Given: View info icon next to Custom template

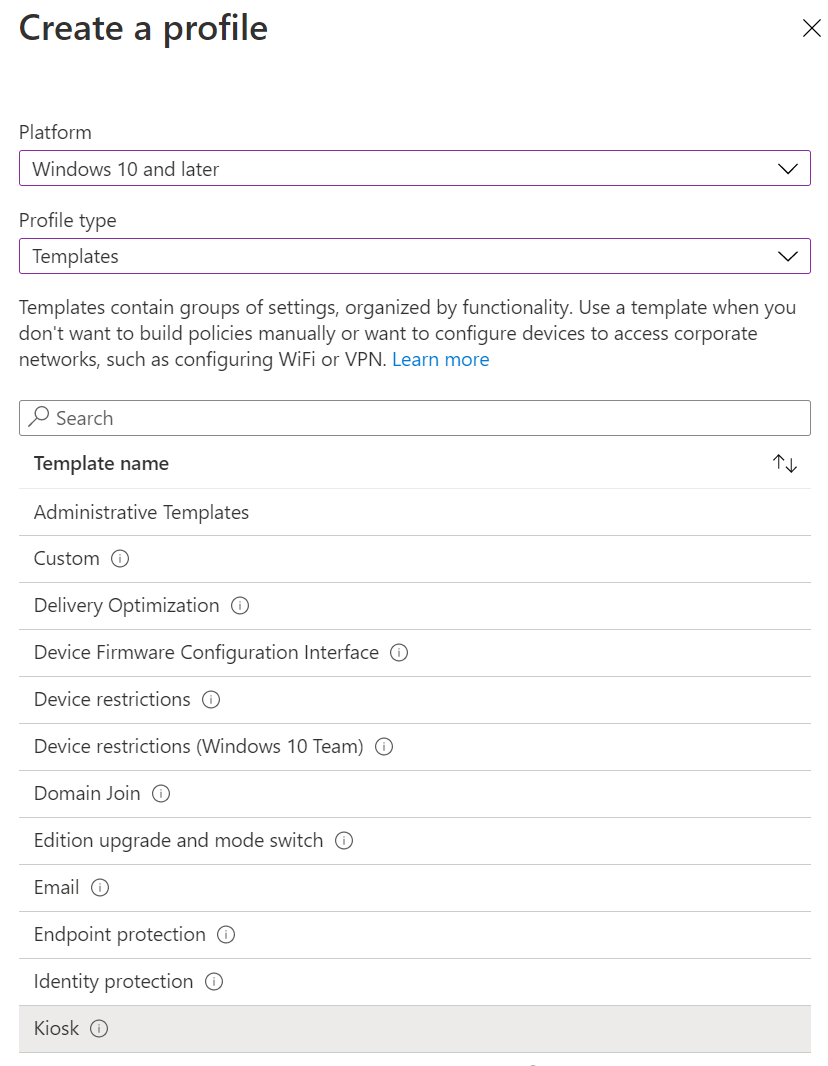Looking at the screenshot, I should pyautogui.click(x=120, y=559).
